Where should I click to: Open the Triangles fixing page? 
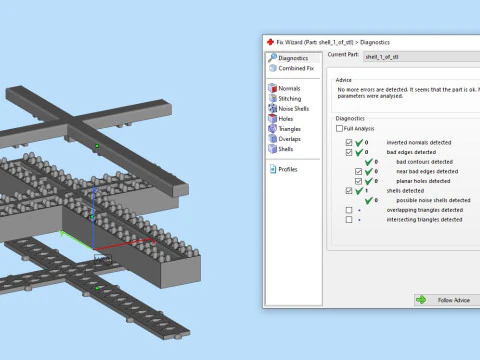pyautogui.click(x=289, y=129)
